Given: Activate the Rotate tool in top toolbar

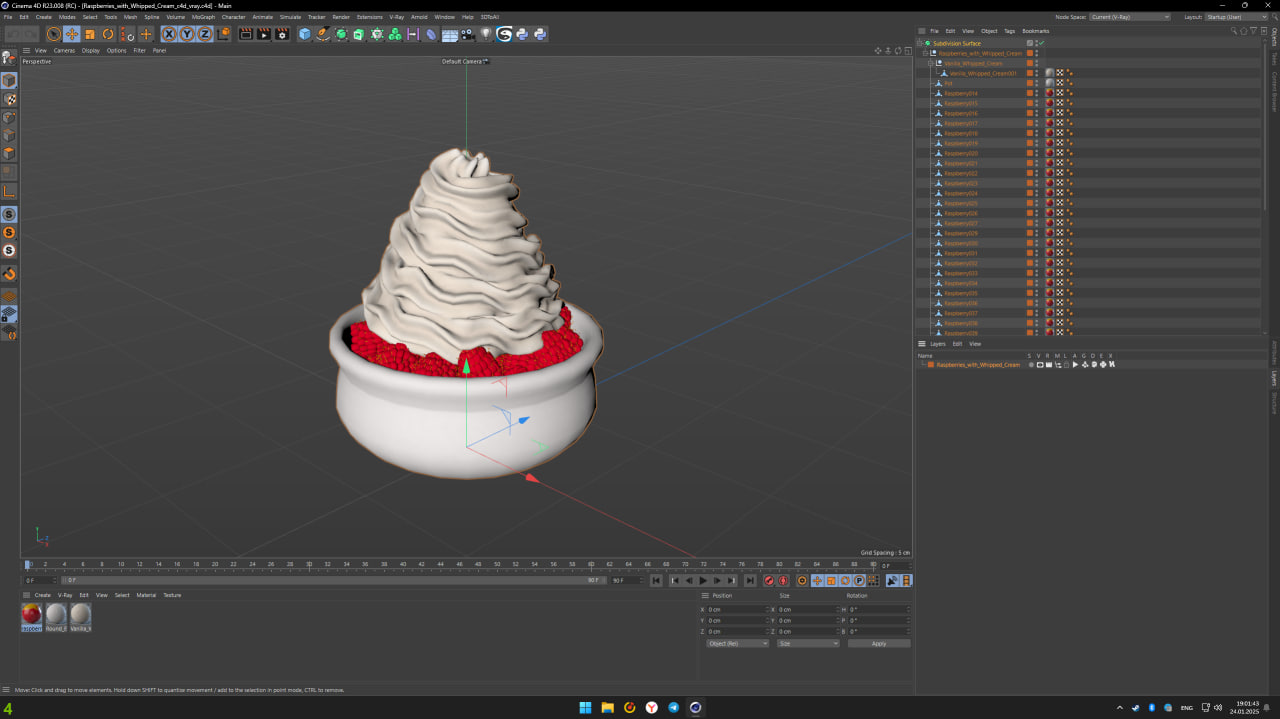Looking at the screenshot, I should pos(108,34).
